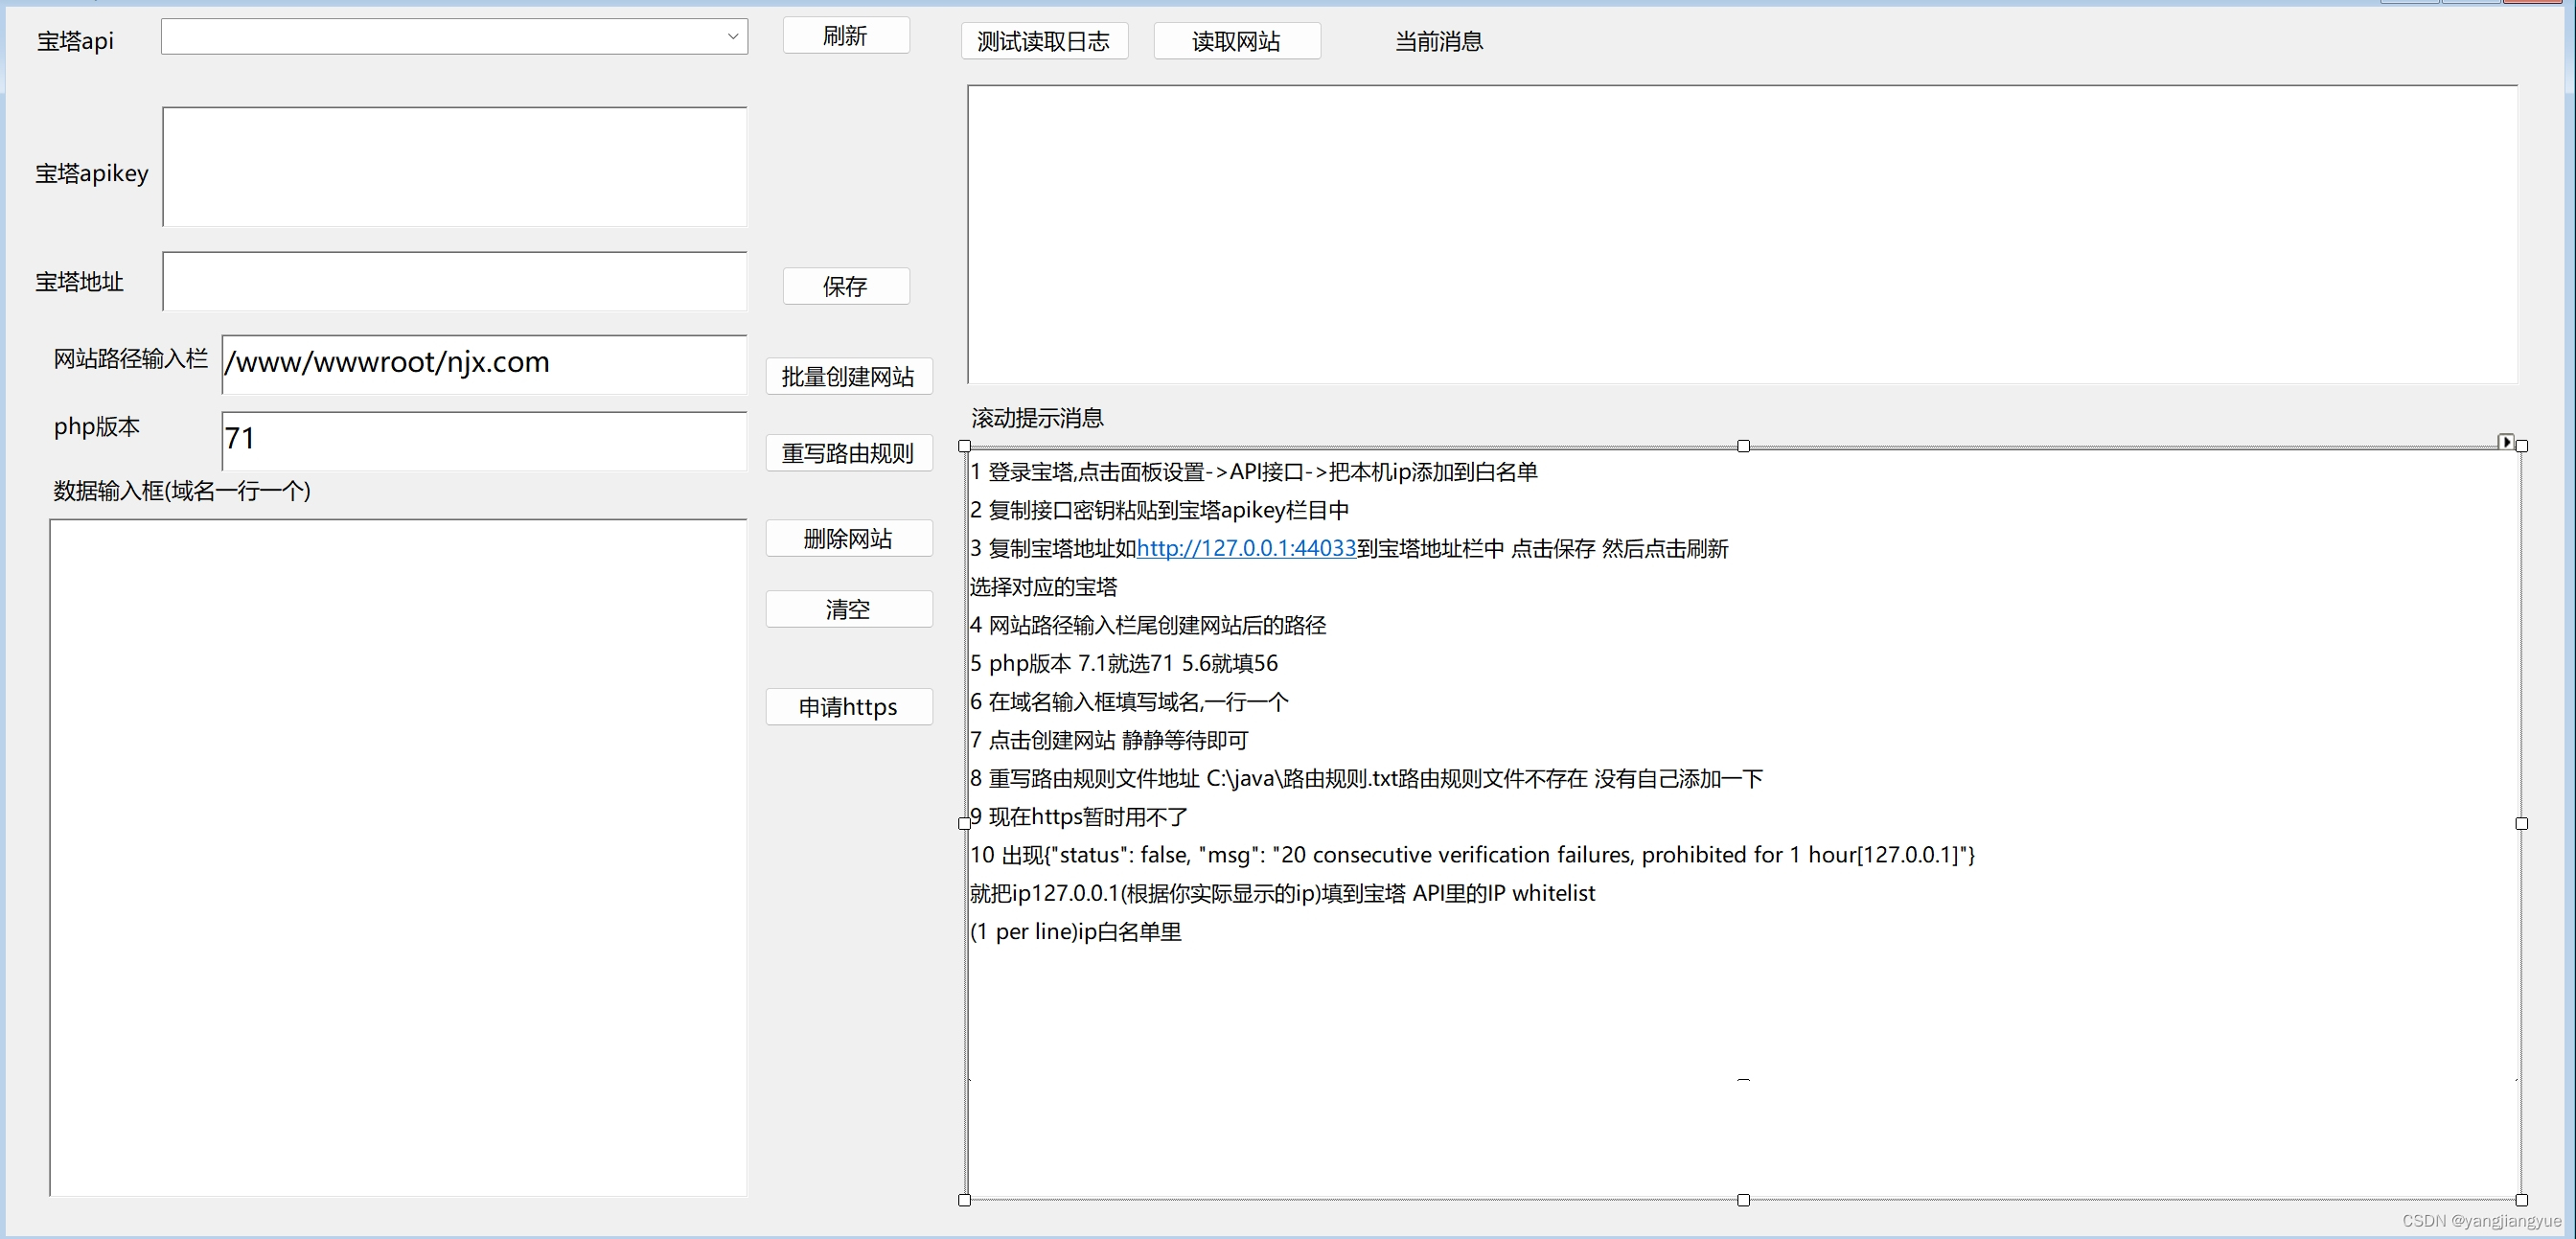Click inside the 宝塔地址 input field
The image size is (2576, 1239).
(454, 282)
